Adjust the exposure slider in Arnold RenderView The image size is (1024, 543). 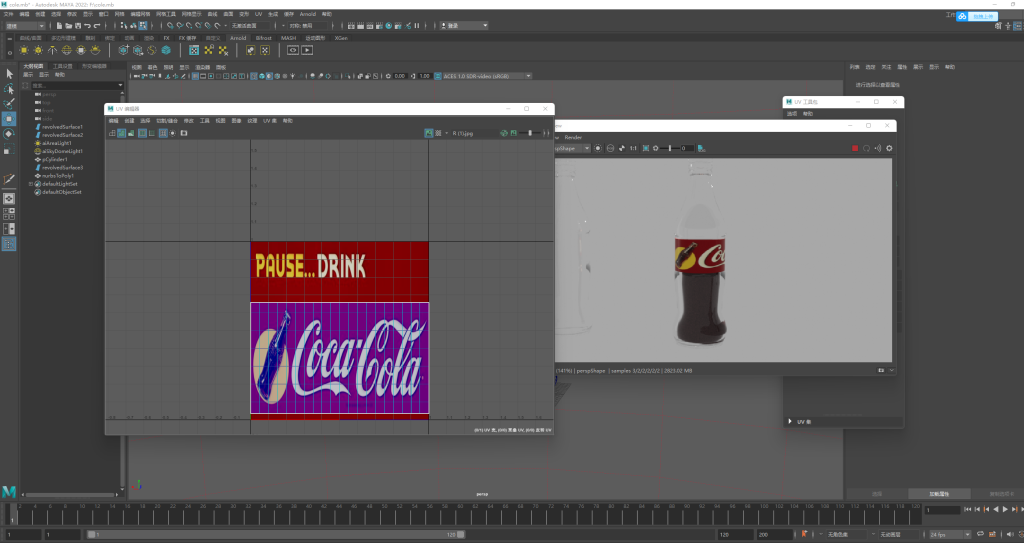pyautogui.click(x=670, y=148)
